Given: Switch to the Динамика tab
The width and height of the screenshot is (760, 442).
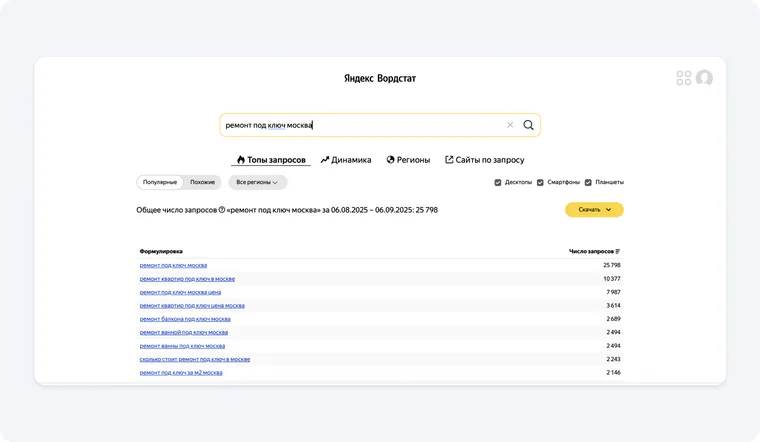Looking at the screenshot, I should (x=346, y=160).
